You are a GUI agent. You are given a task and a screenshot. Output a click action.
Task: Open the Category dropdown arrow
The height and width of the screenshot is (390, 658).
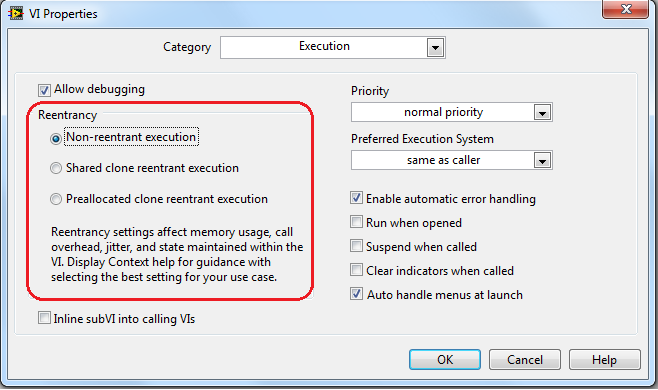(435, 47)
